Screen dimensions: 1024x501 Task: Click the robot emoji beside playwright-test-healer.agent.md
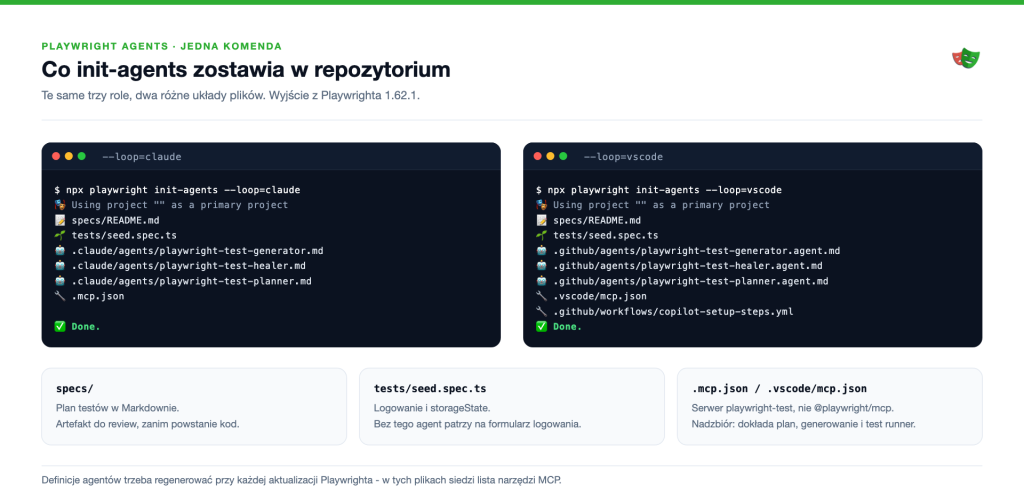point(541,266)
